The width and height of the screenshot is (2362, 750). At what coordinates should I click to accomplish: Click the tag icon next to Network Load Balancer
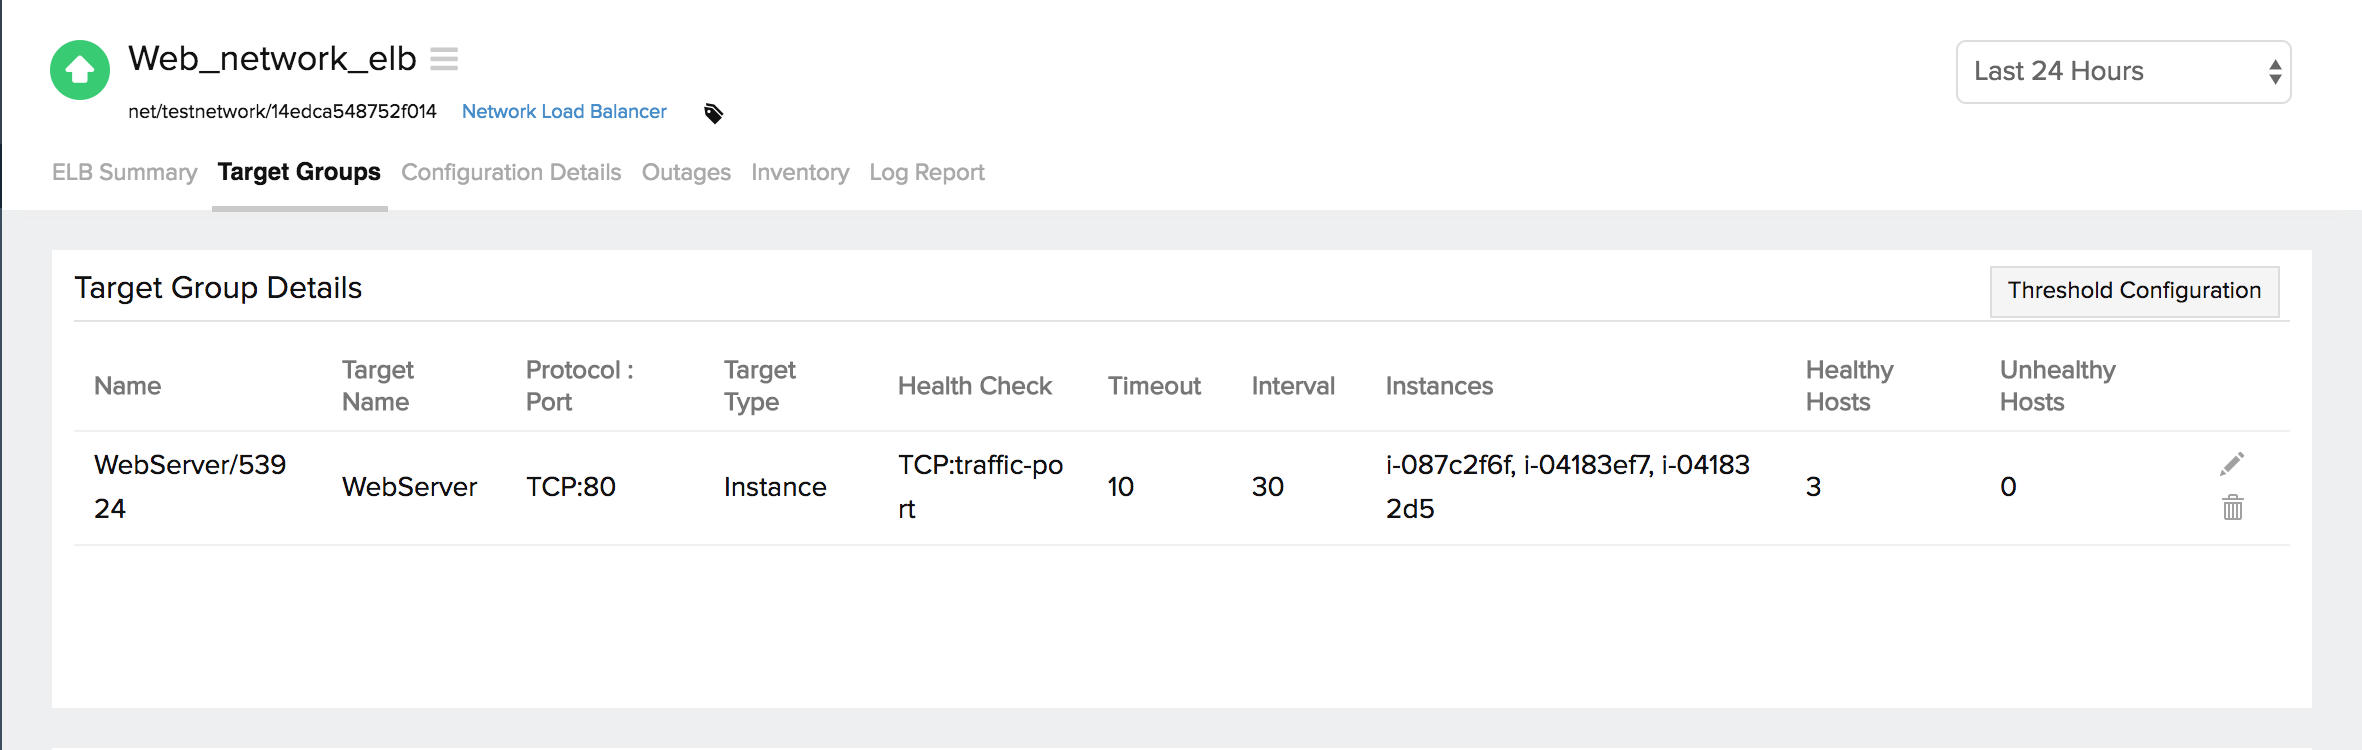[712, 112]
